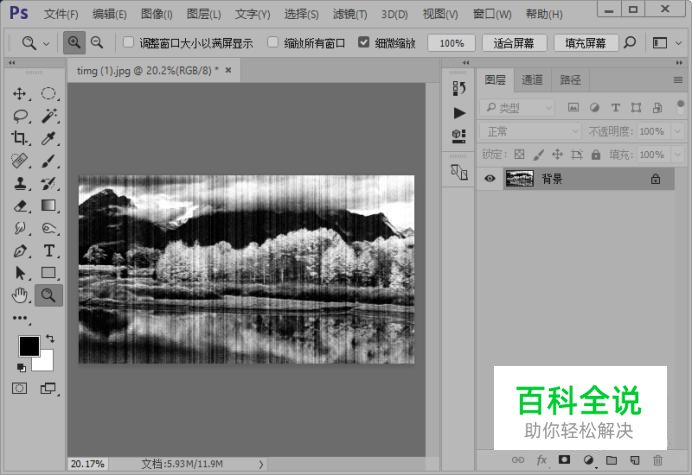Add layer style fx icon

(542, 460)
